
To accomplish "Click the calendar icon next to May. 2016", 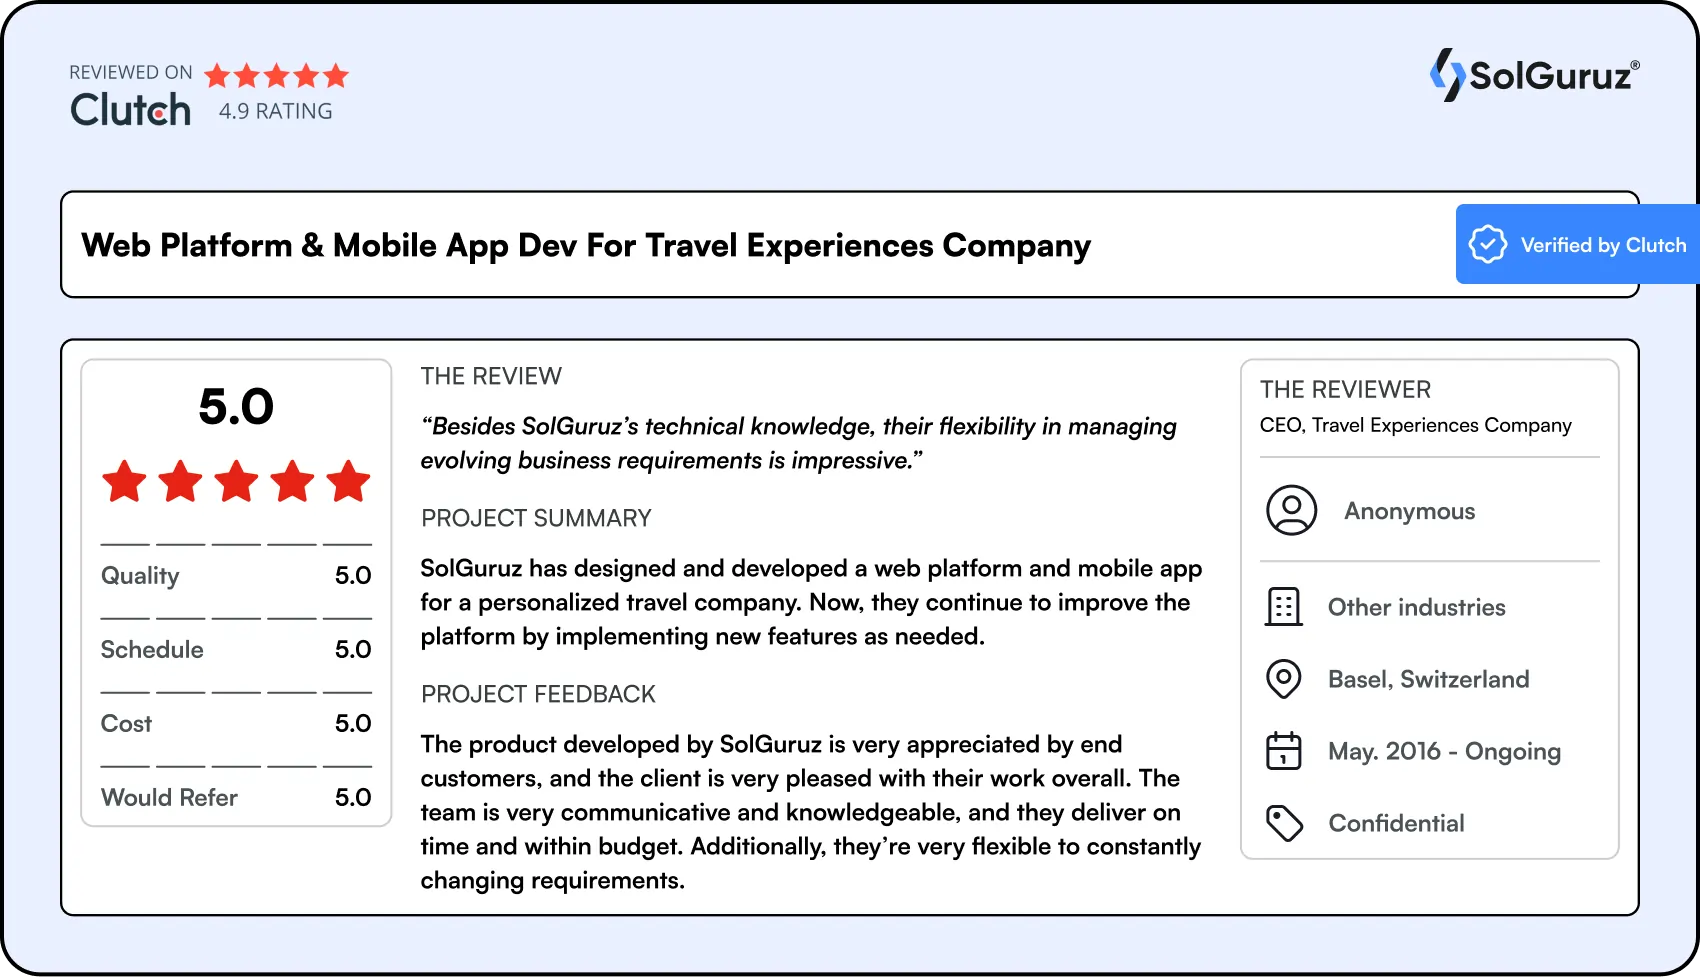I will click(1284, 751).
